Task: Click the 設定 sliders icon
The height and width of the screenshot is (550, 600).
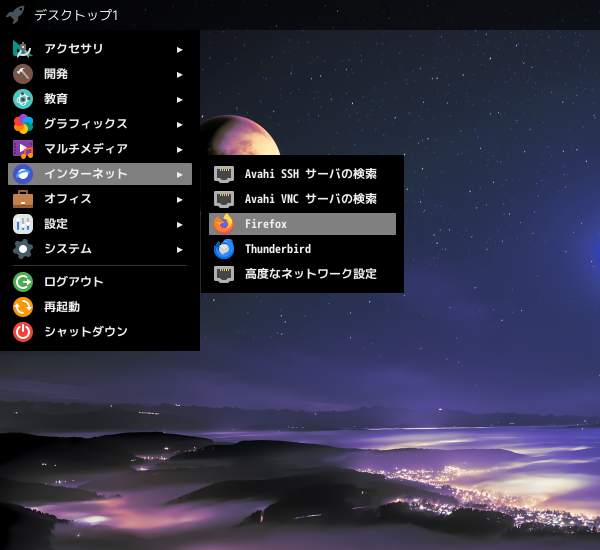Action: coord(23,224)
